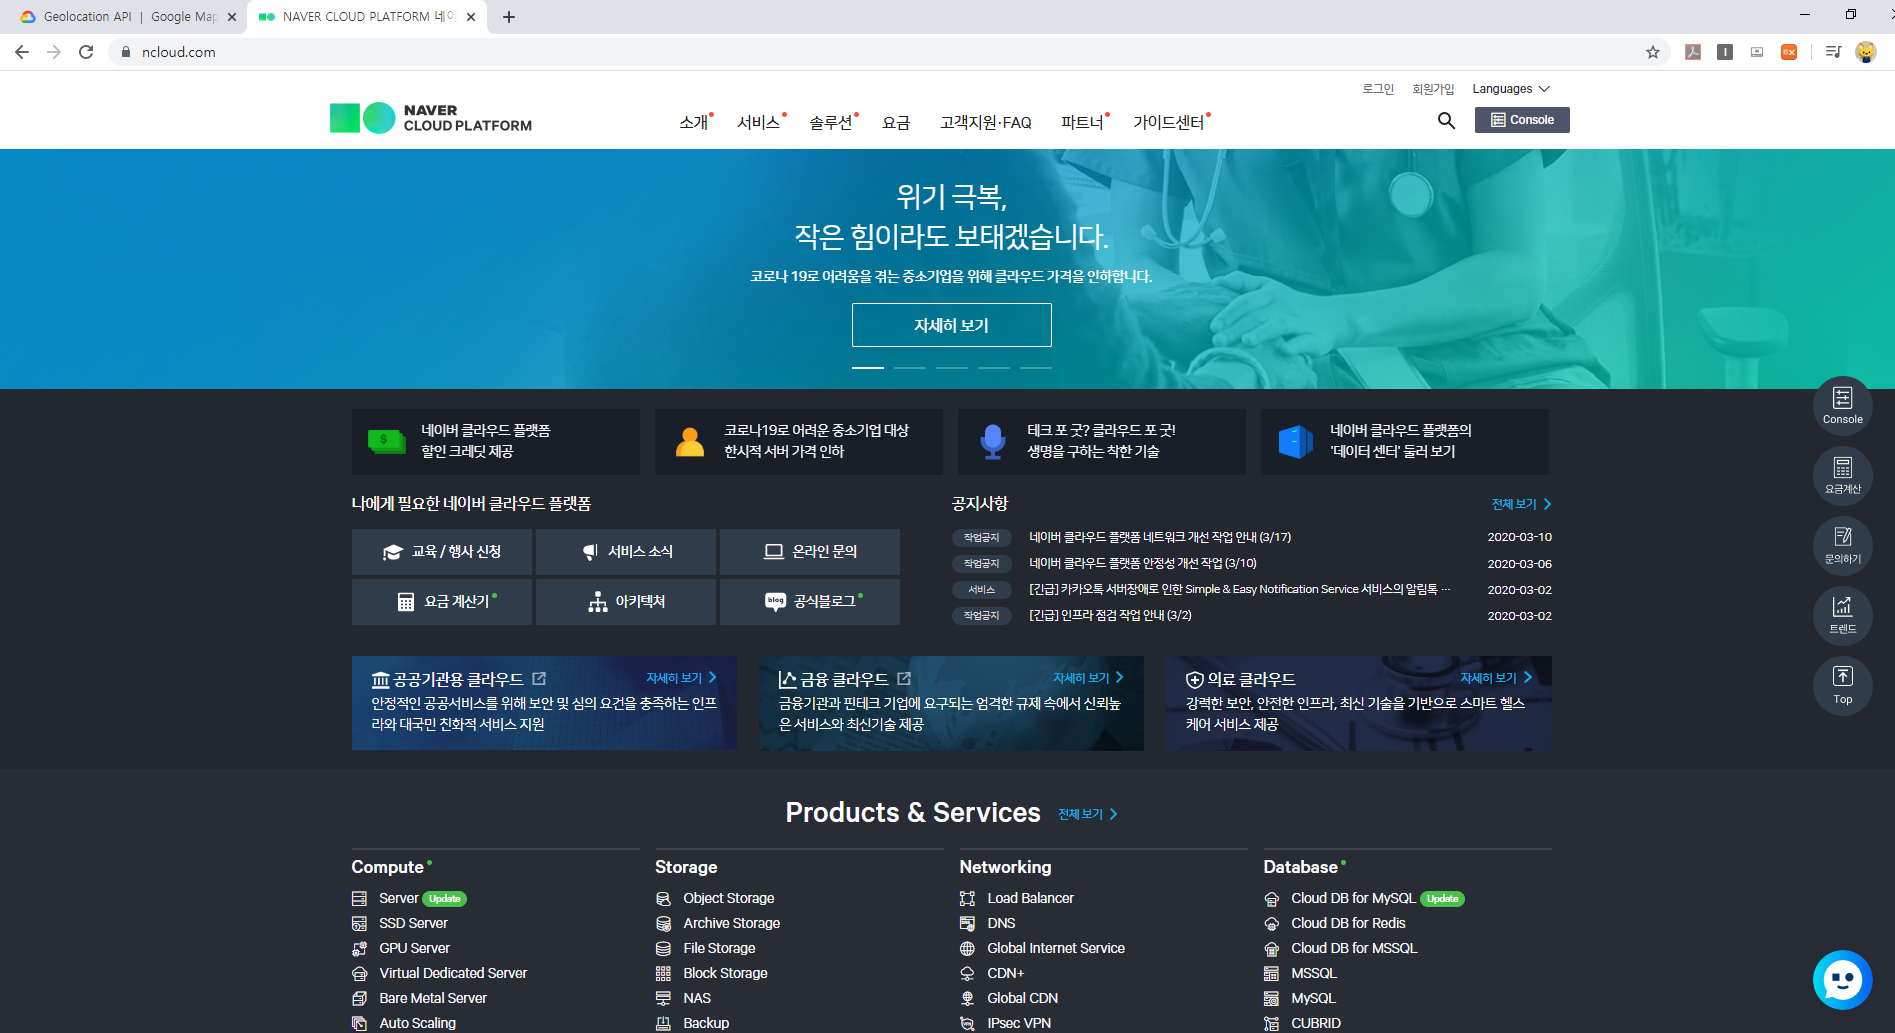This screenshot has width=1895, height=1033.
Task: Open the Global Internet Service globe icon
Action: (x=967, y=948)
